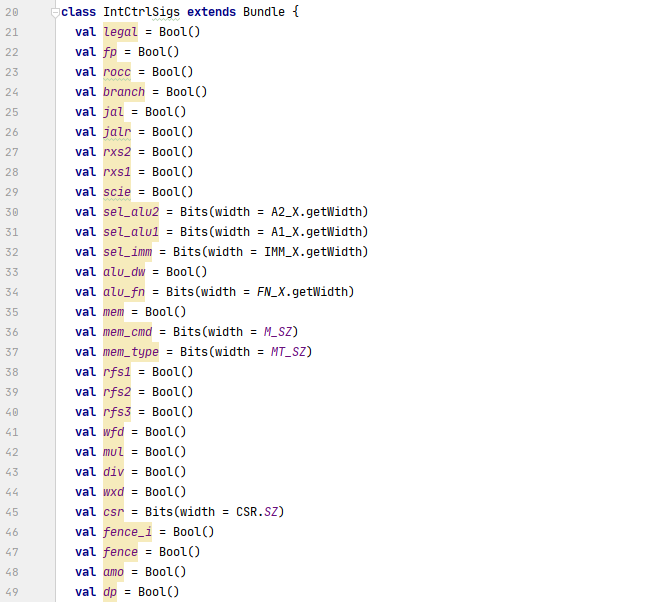The image size is (650, 602).
Task: Click the branch variable name
Action: 124,92
